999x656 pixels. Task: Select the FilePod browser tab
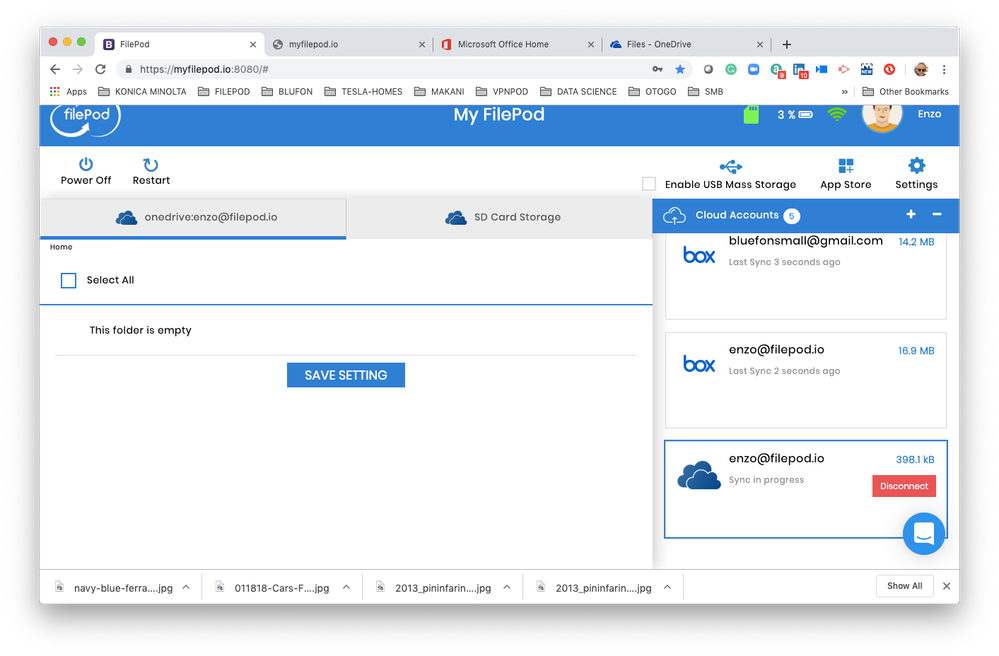(x=180, y=45)
